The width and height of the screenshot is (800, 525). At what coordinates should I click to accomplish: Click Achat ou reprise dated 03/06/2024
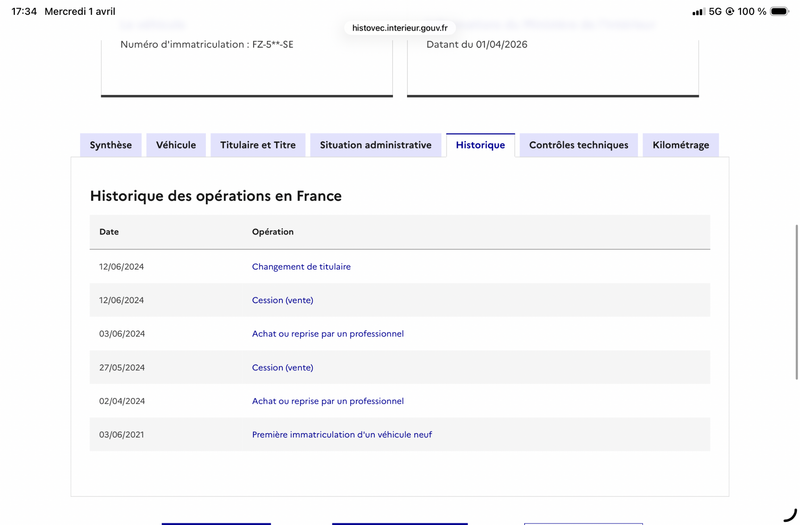coord(328,334)
